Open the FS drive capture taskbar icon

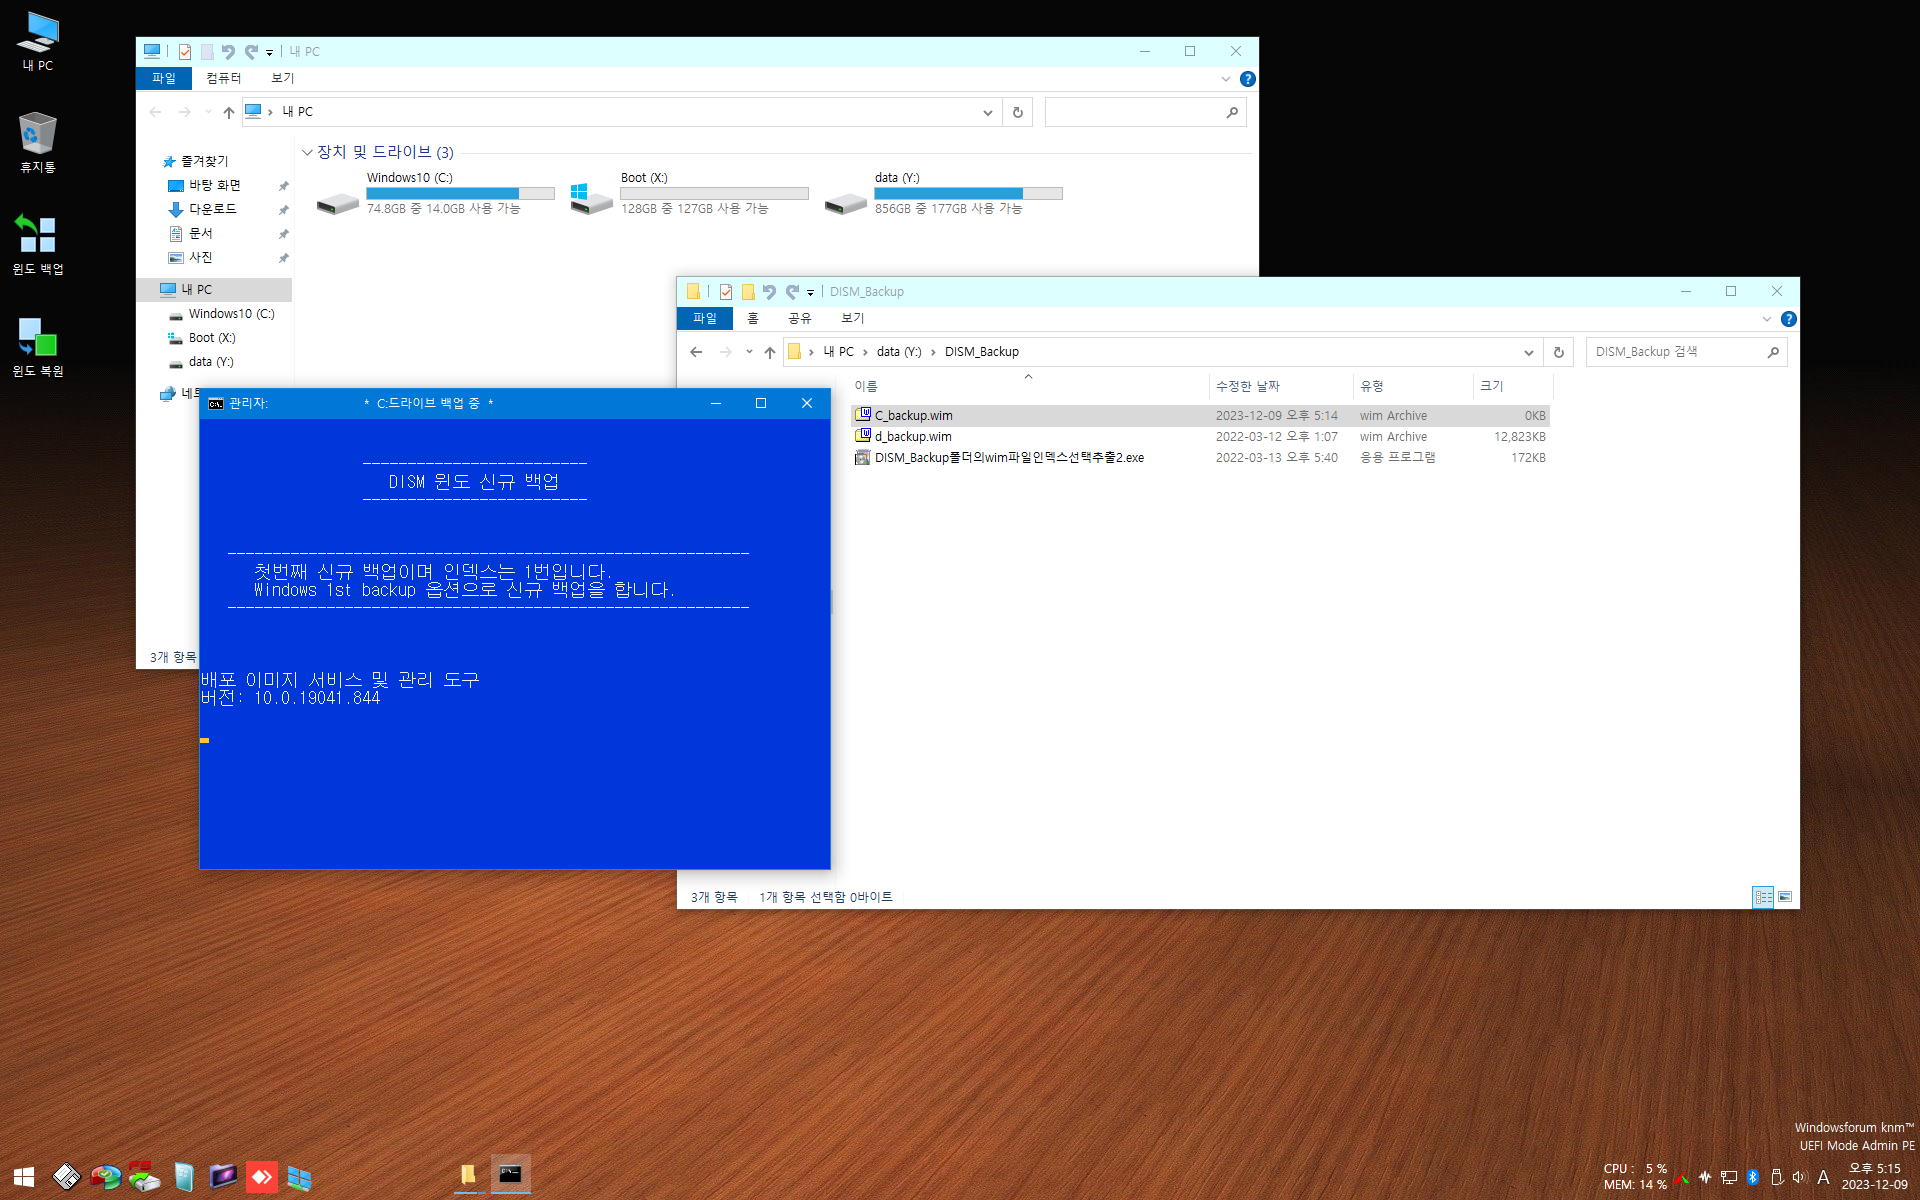[x=144, y=1177]
